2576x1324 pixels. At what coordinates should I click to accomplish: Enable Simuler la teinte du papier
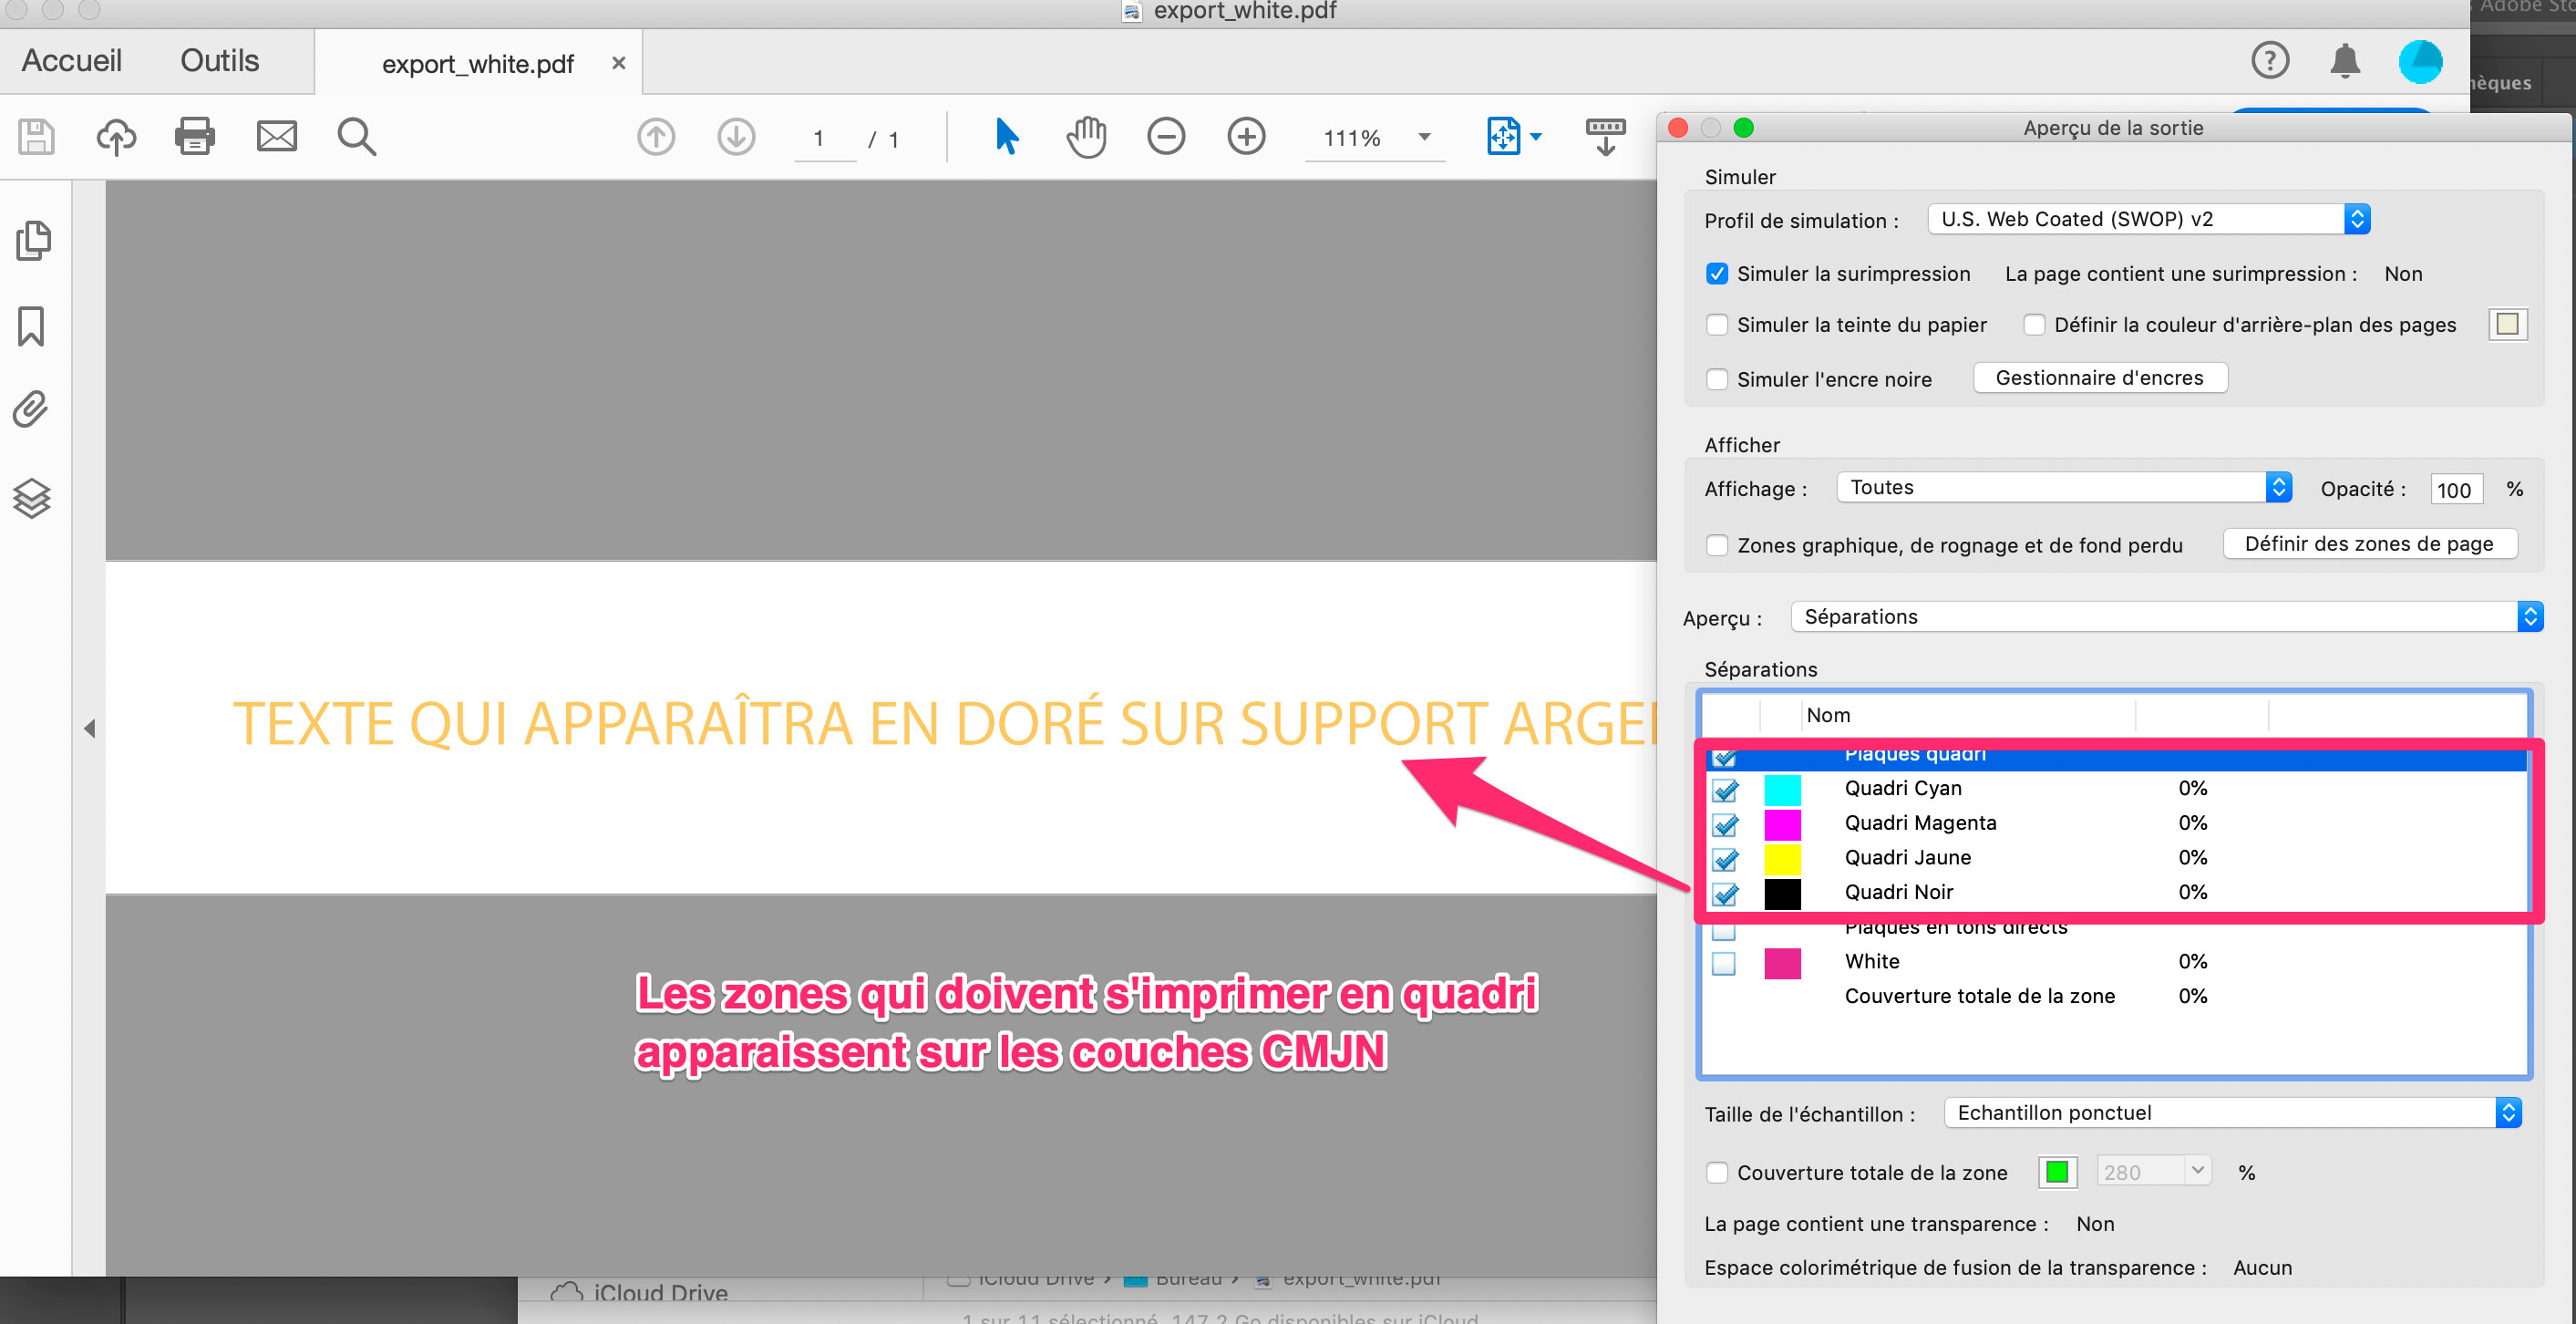tap(1718, 325)
